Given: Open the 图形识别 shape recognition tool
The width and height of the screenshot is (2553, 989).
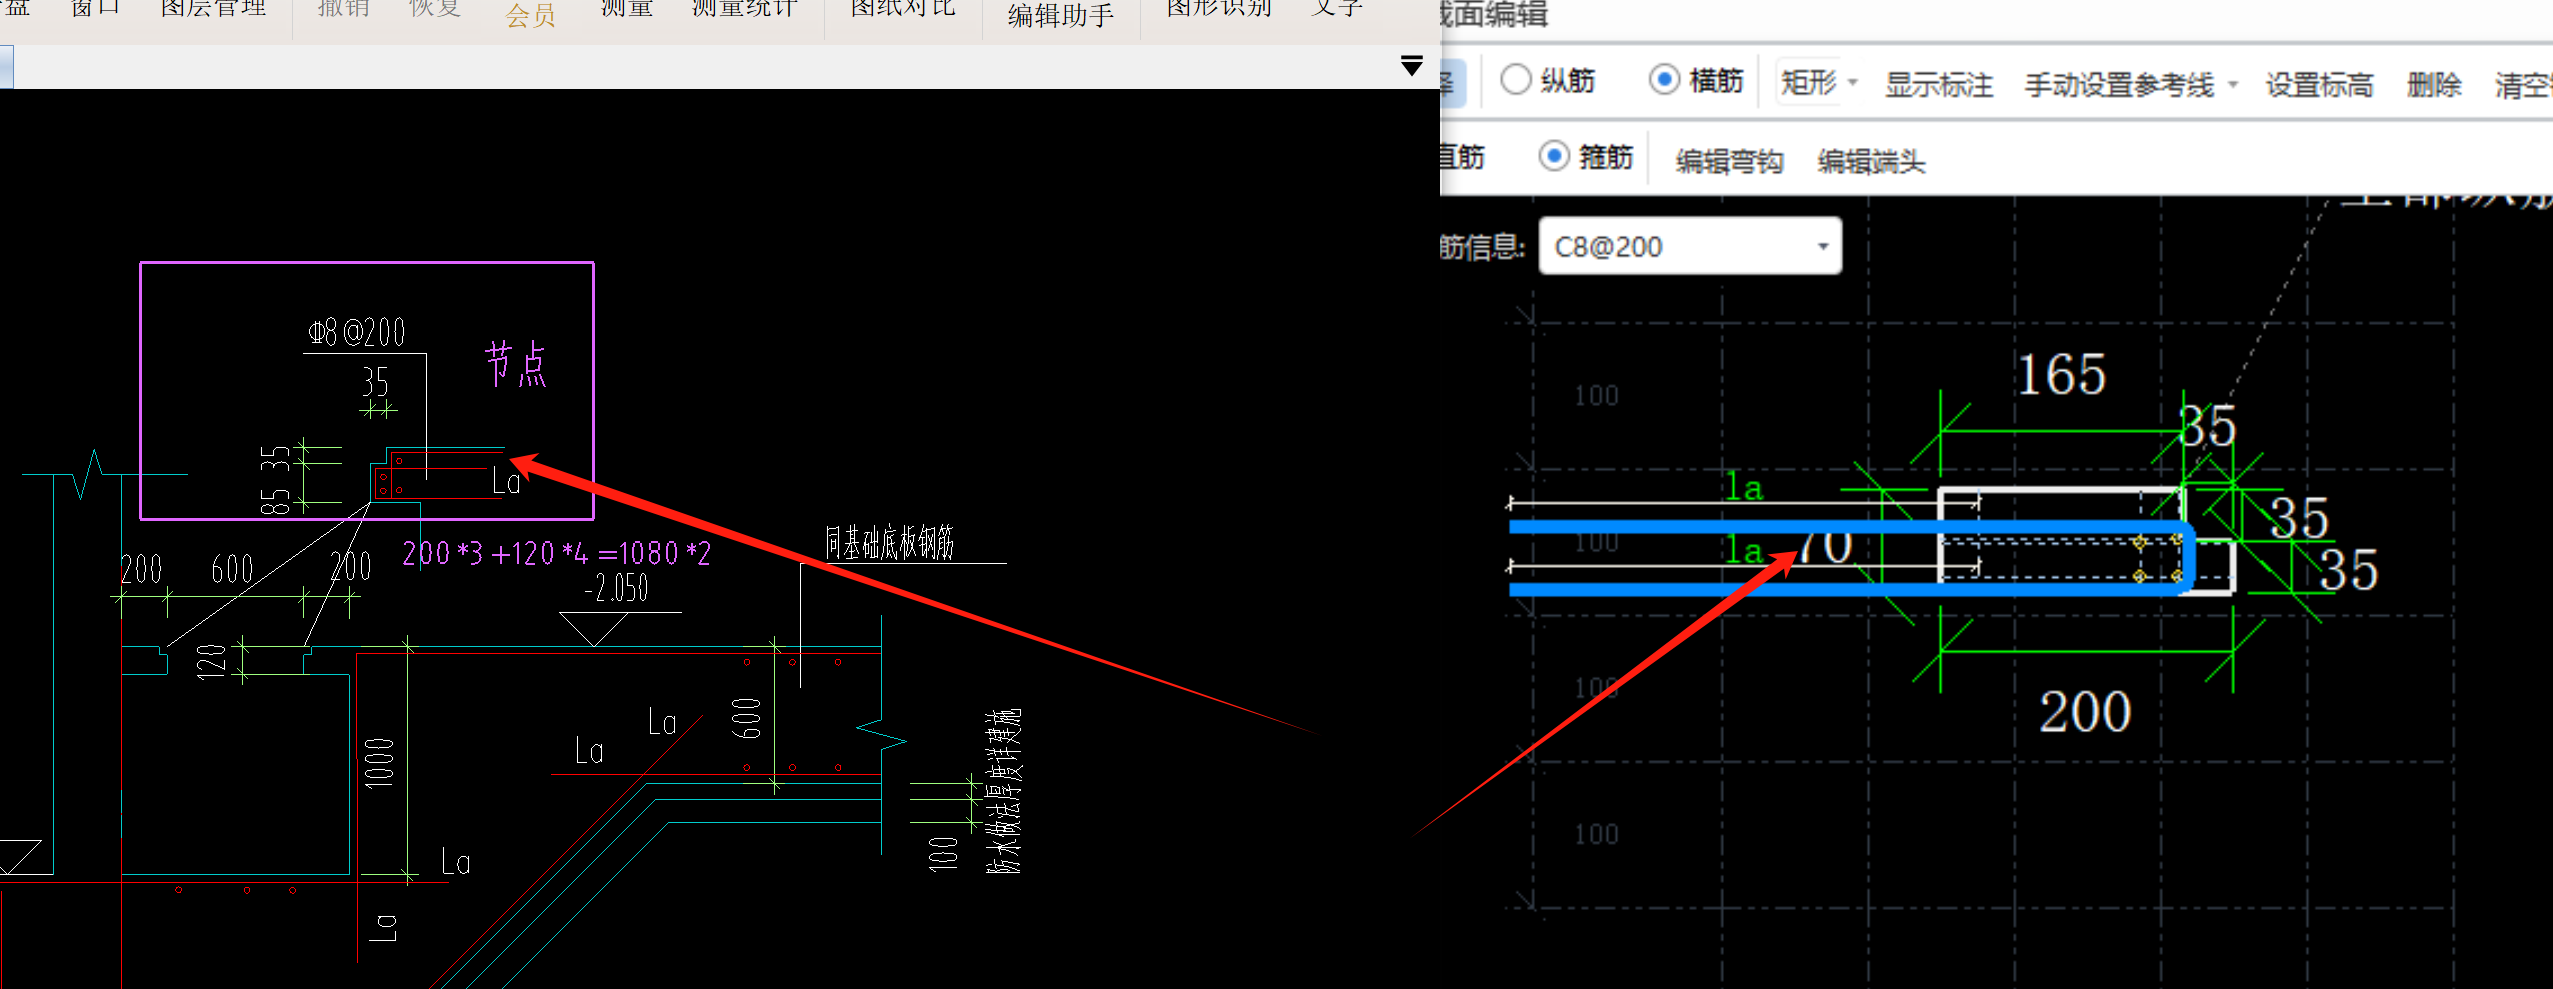Looking at the screenshot, I should coord(1218,8).
